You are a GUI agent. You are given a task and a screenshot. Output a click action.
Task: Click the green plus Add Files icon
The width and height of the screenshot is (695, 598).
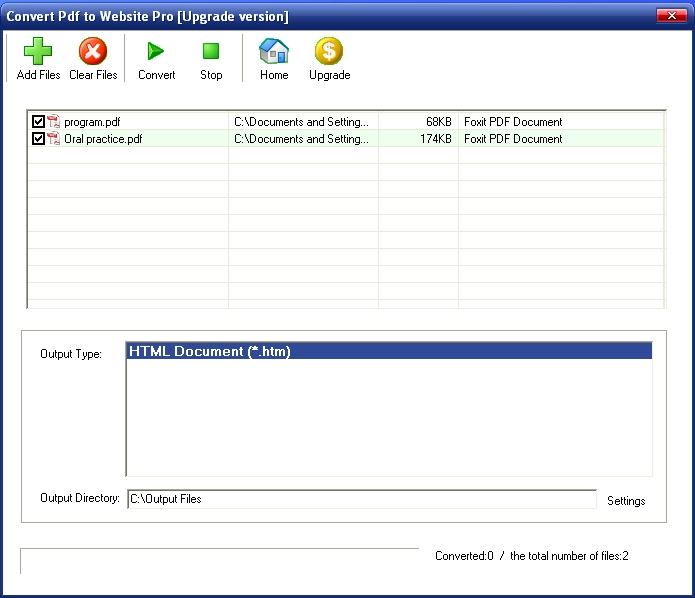click(38, 51)
